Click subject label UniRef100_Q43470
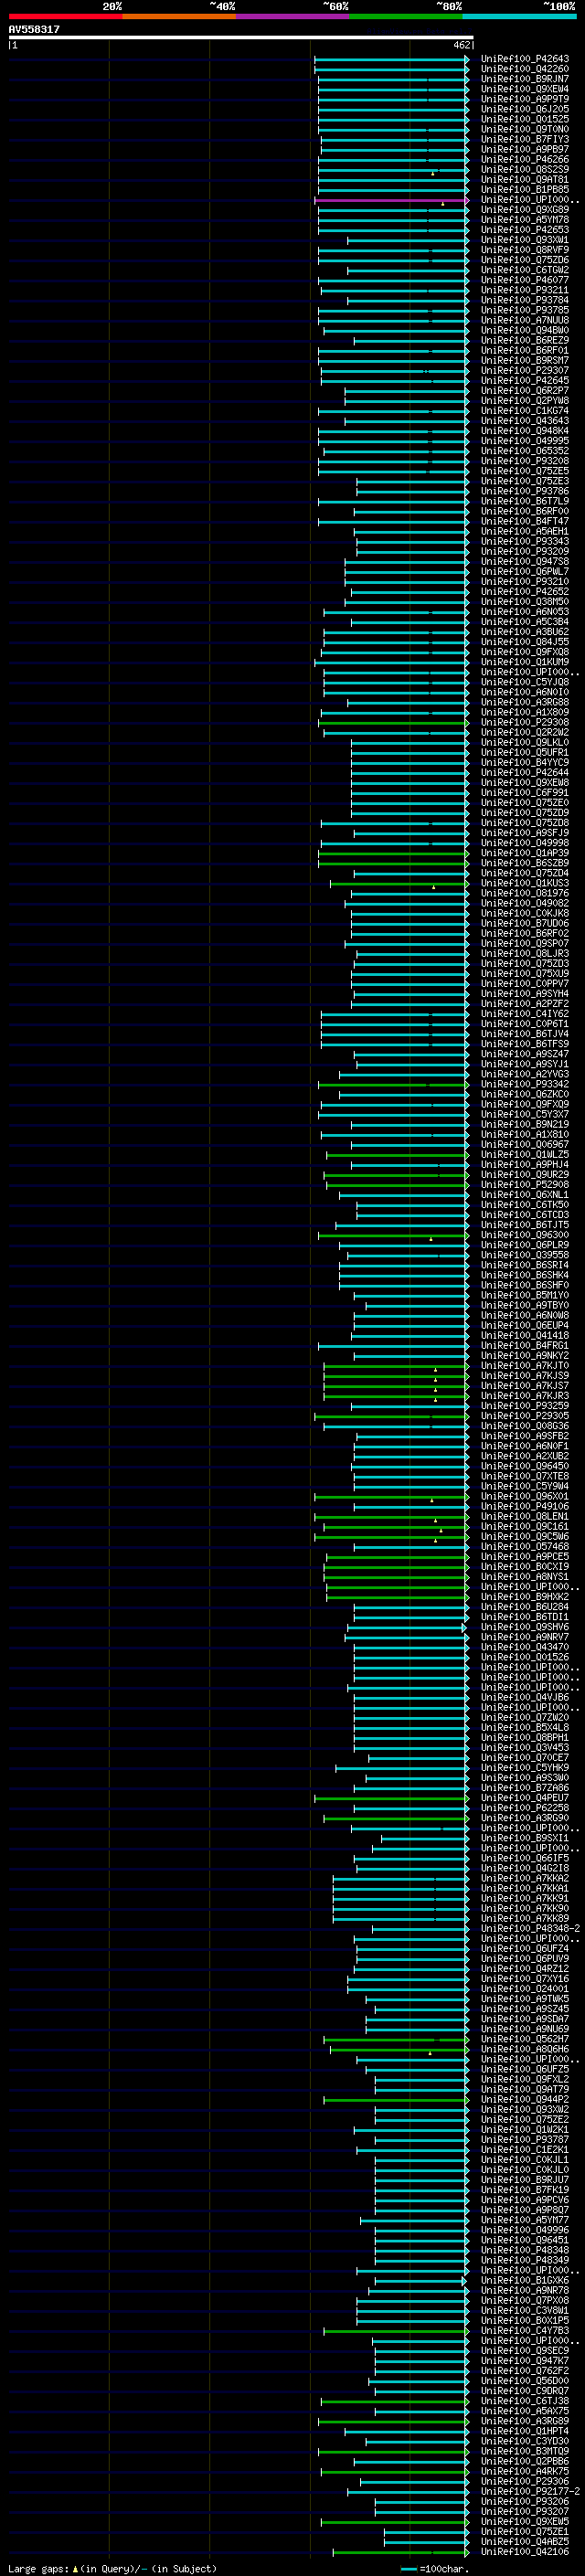The image size is (585, 2576). coord(524,1648)
